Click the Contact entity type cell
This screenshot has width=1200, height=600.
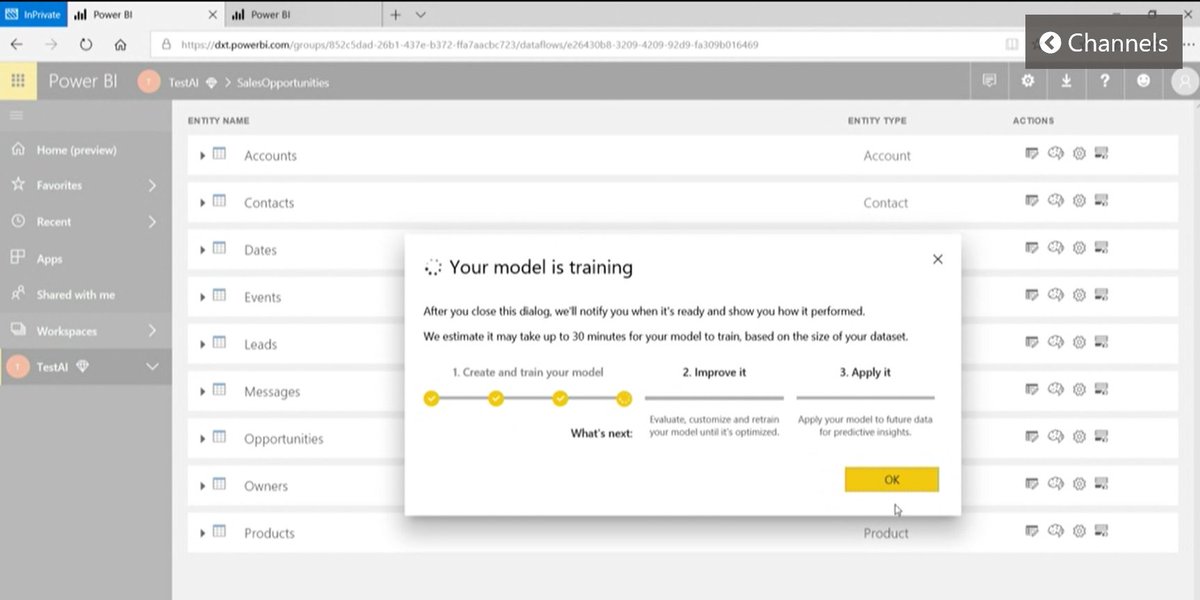(x=886, y=203)
